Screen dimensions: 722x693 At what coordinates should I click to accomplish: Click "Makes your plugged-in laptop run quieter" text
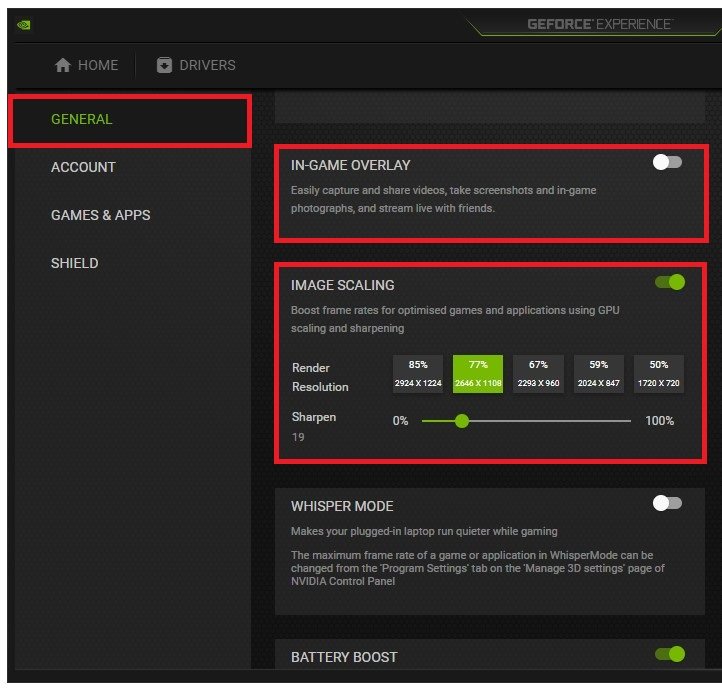click(x=424, y=531)
